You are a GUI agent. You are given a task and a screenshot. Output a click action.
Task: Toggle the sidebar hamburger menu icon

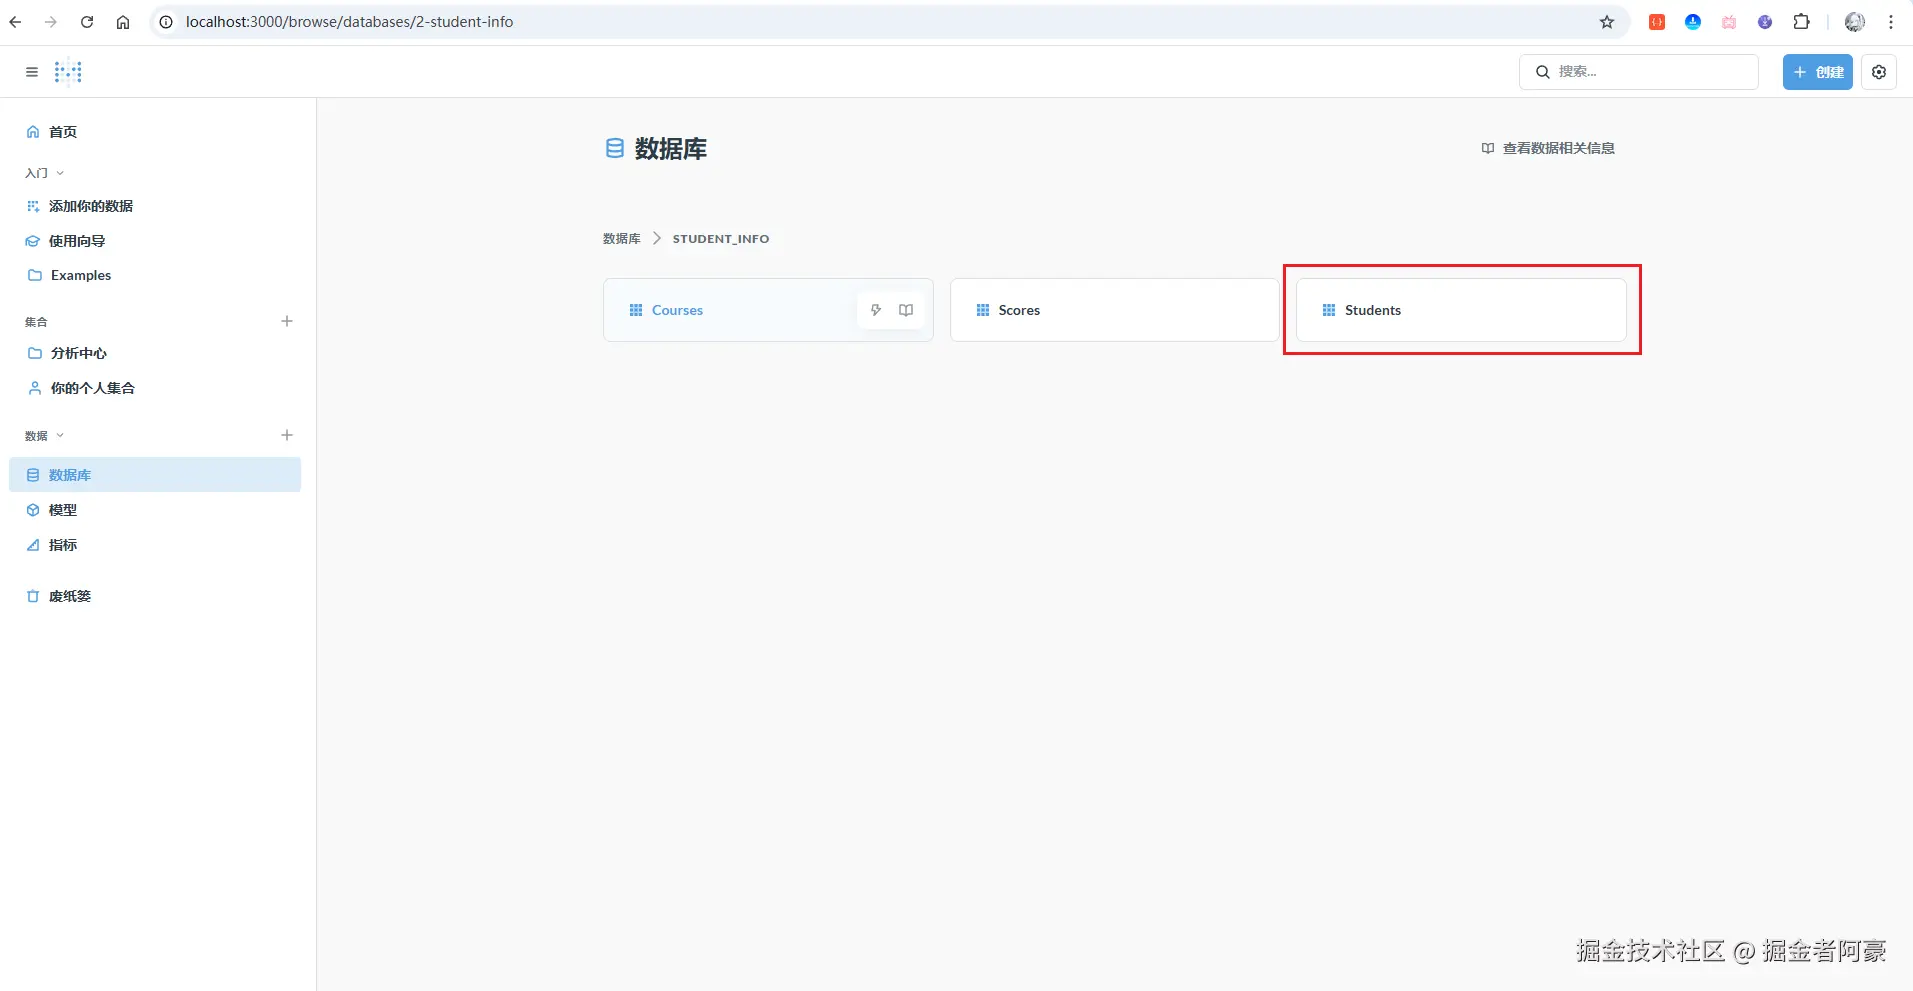click(32, 72)
